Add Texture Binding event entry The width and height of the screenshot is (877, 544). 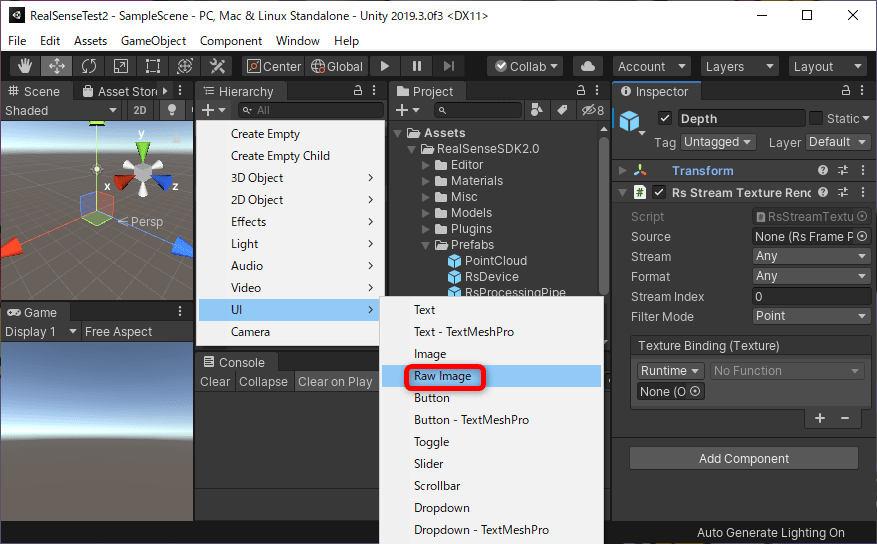820,418
